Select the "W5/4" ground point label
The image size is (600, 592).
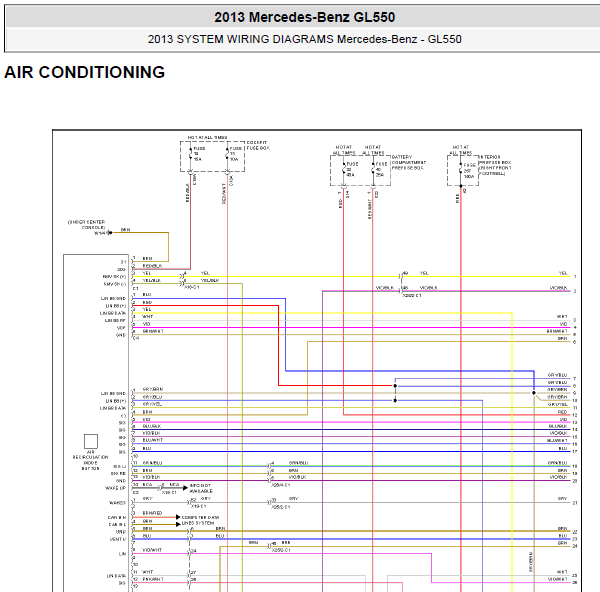(x=99, y=233)
